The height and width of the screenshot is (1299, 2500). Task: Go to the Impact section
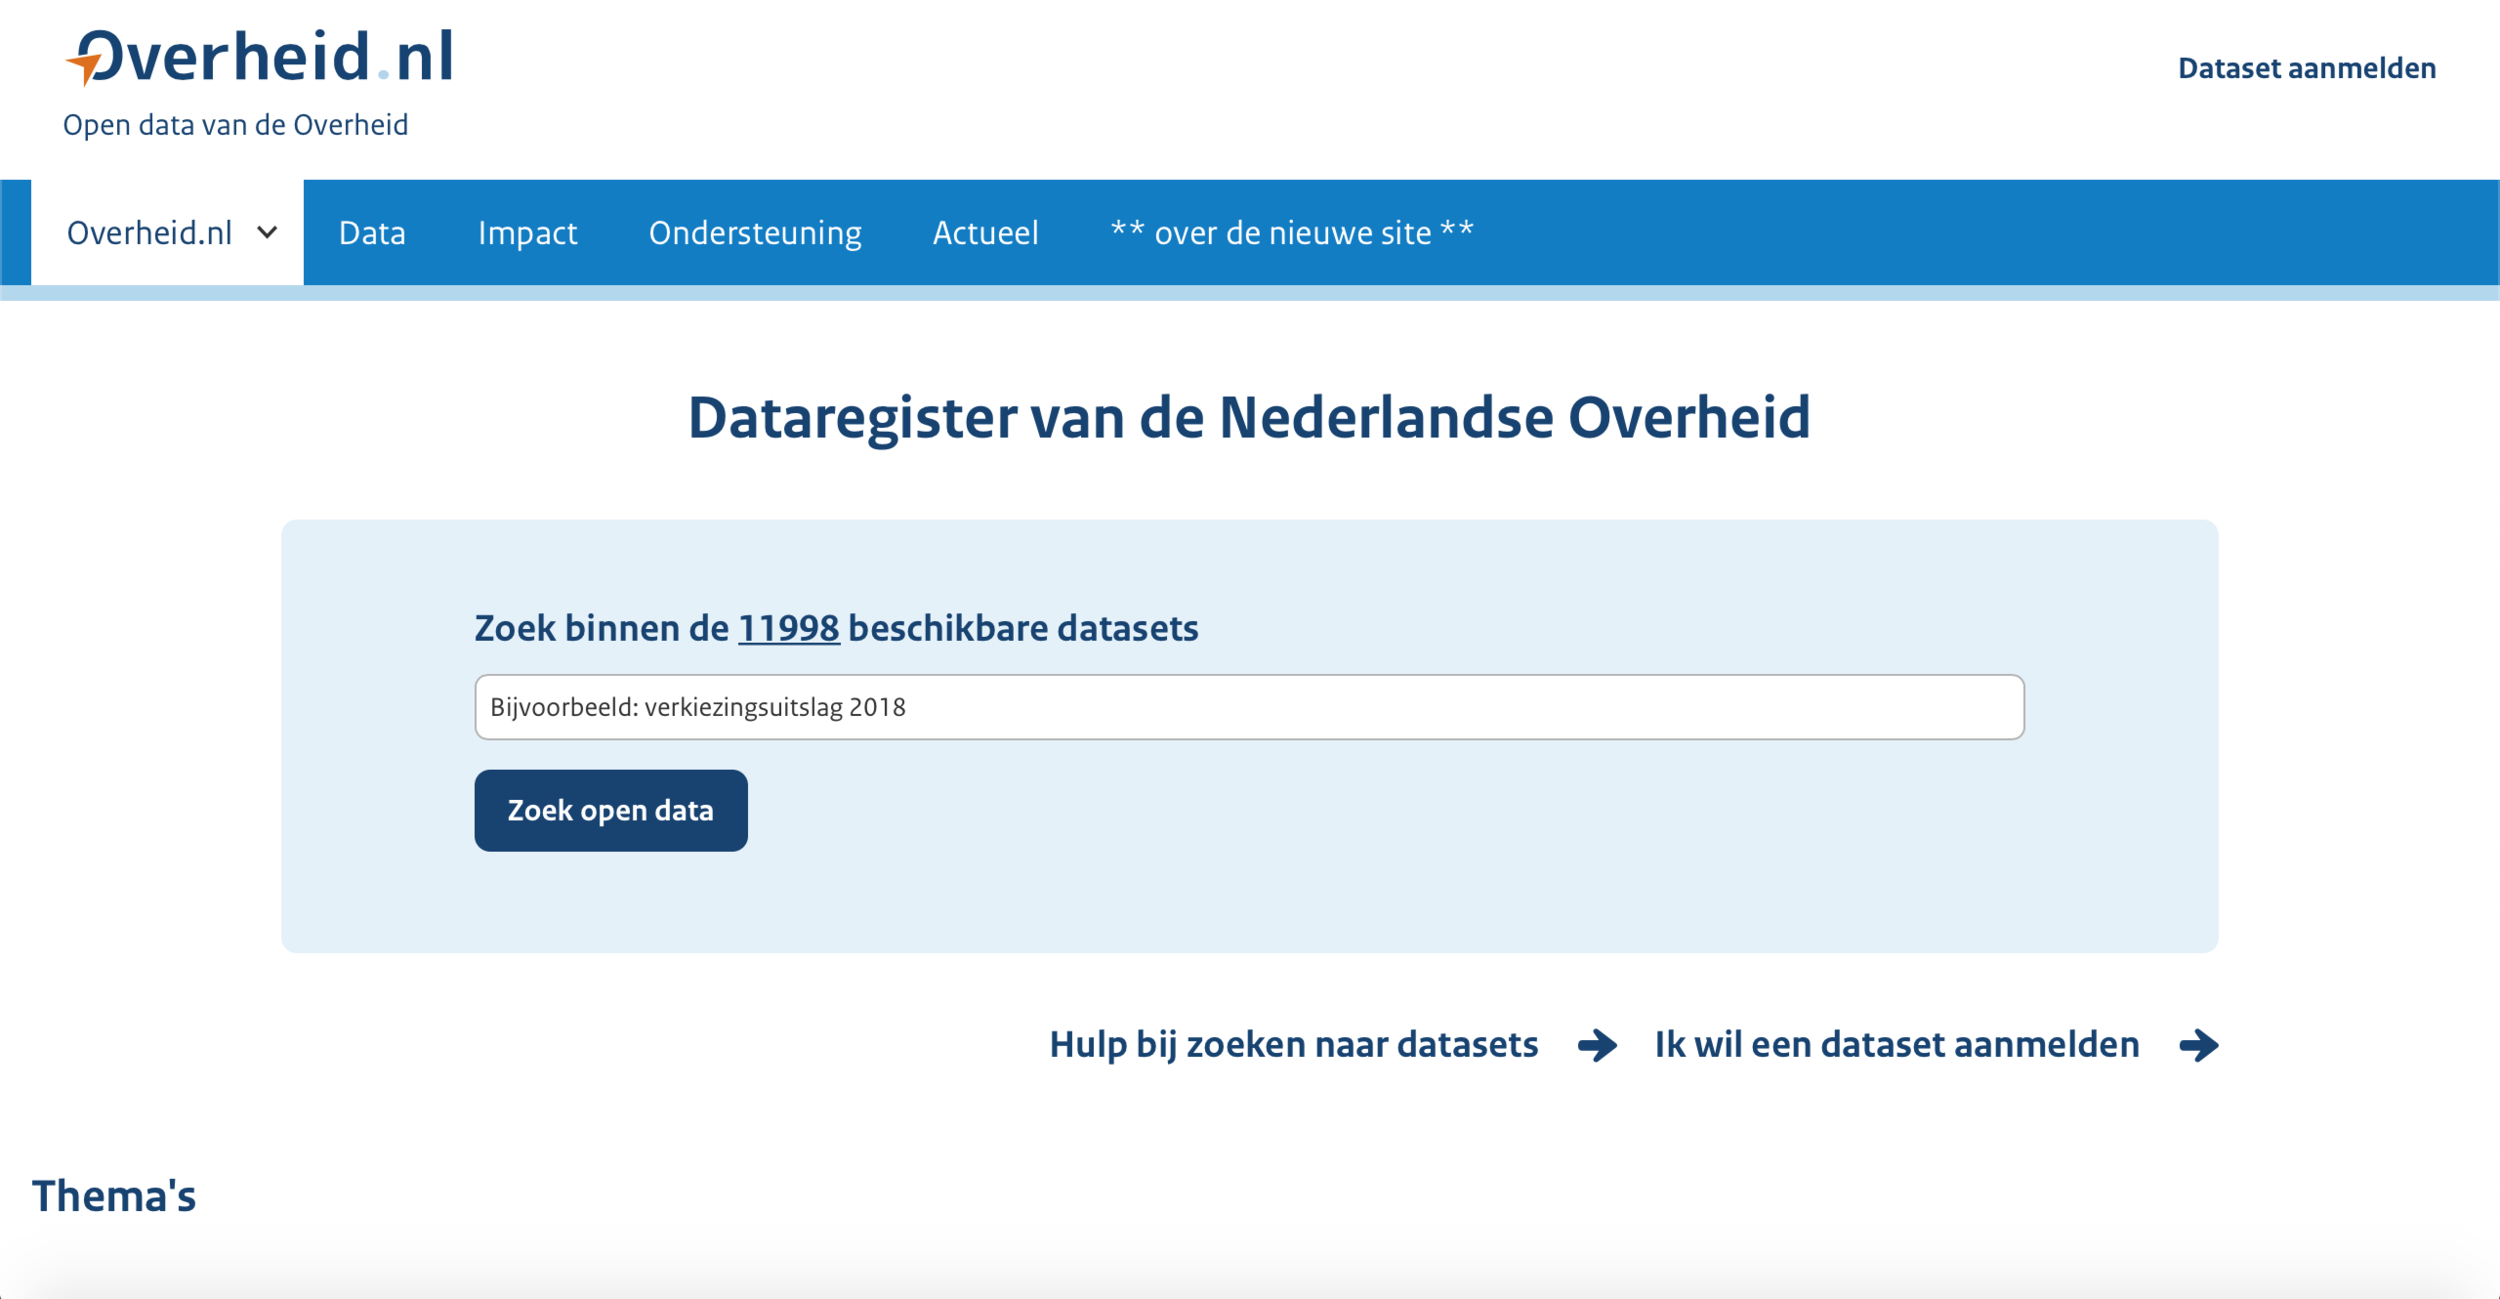(527, 233)
